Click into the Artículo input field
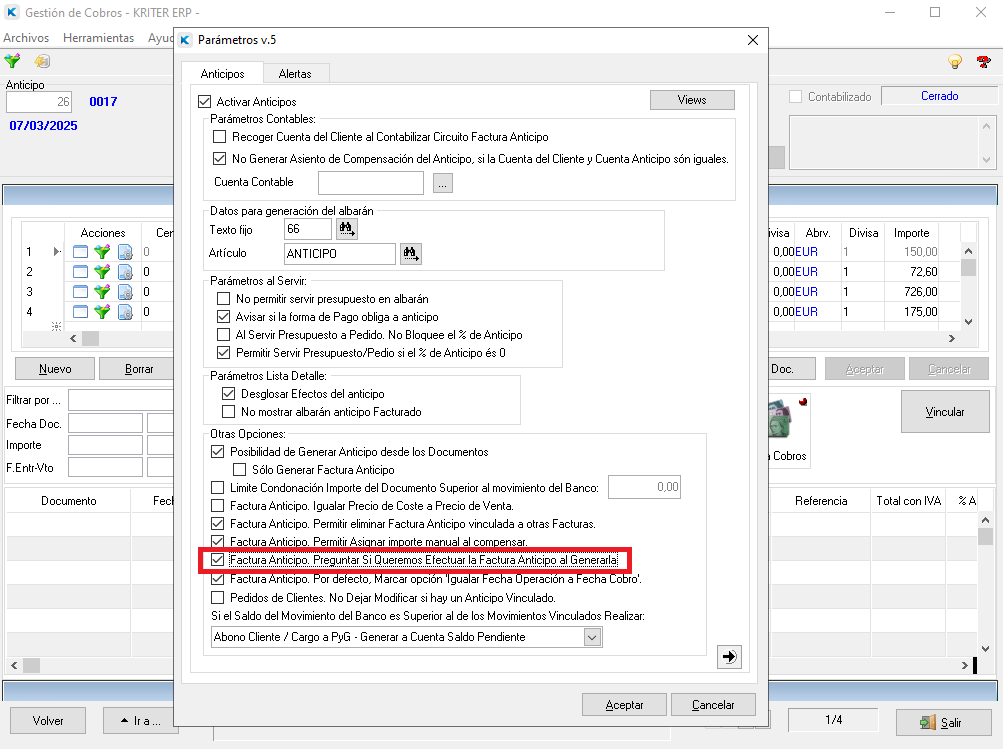1003x750 pixels. tap(339, 254)
